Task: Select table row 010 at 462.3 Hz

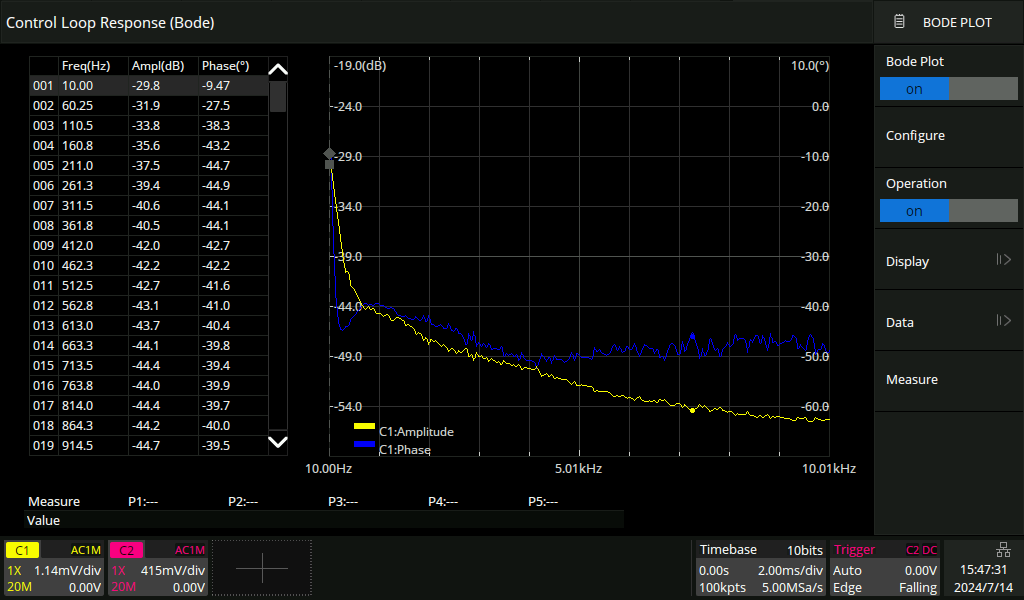Action: tap(149, 266)
